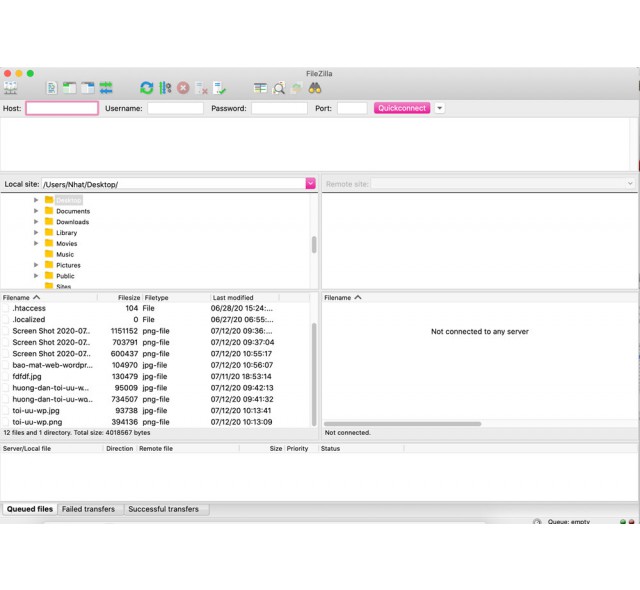Toggle directory comparison icon
640x590 pixels.
279,88
